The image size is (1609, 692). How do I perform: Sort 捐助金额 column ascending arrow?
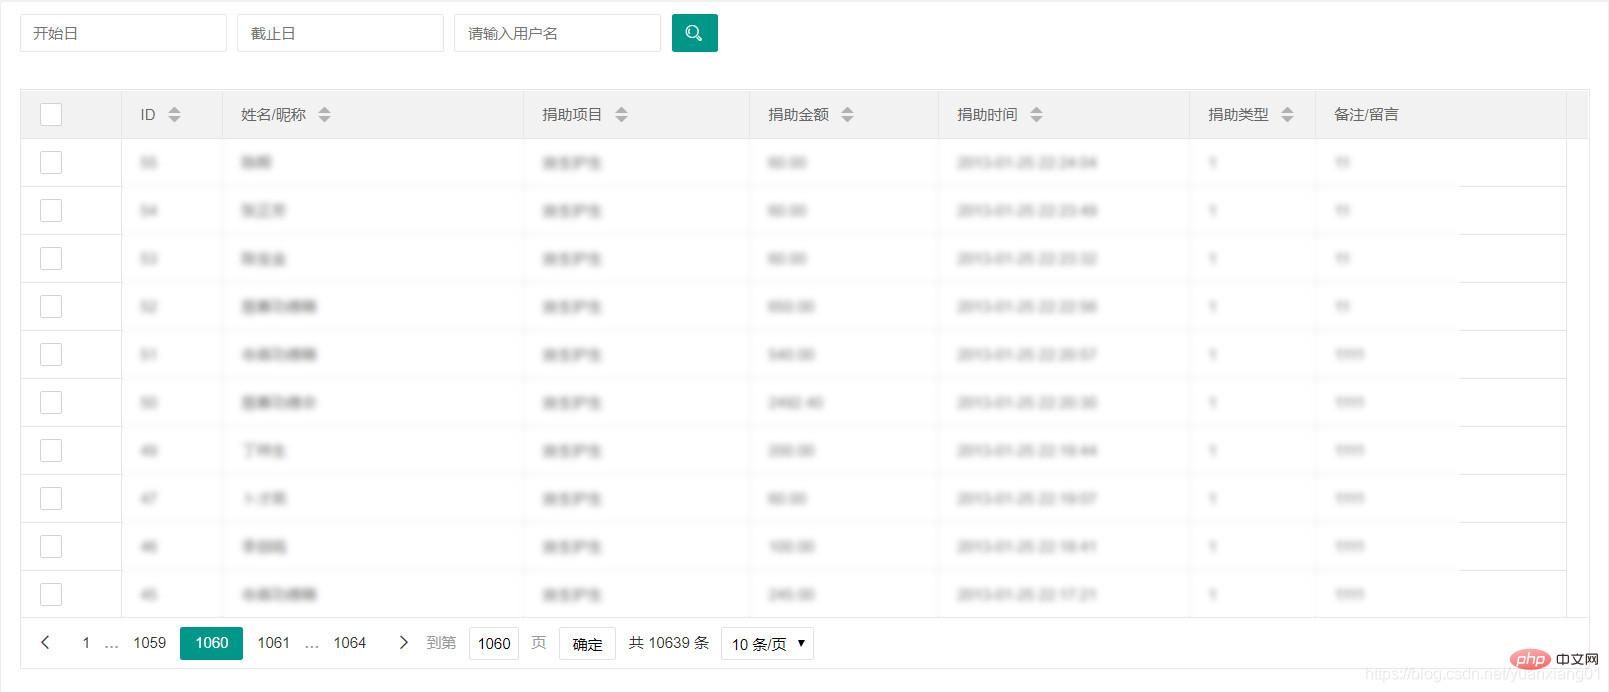click(x=847, y=110)
